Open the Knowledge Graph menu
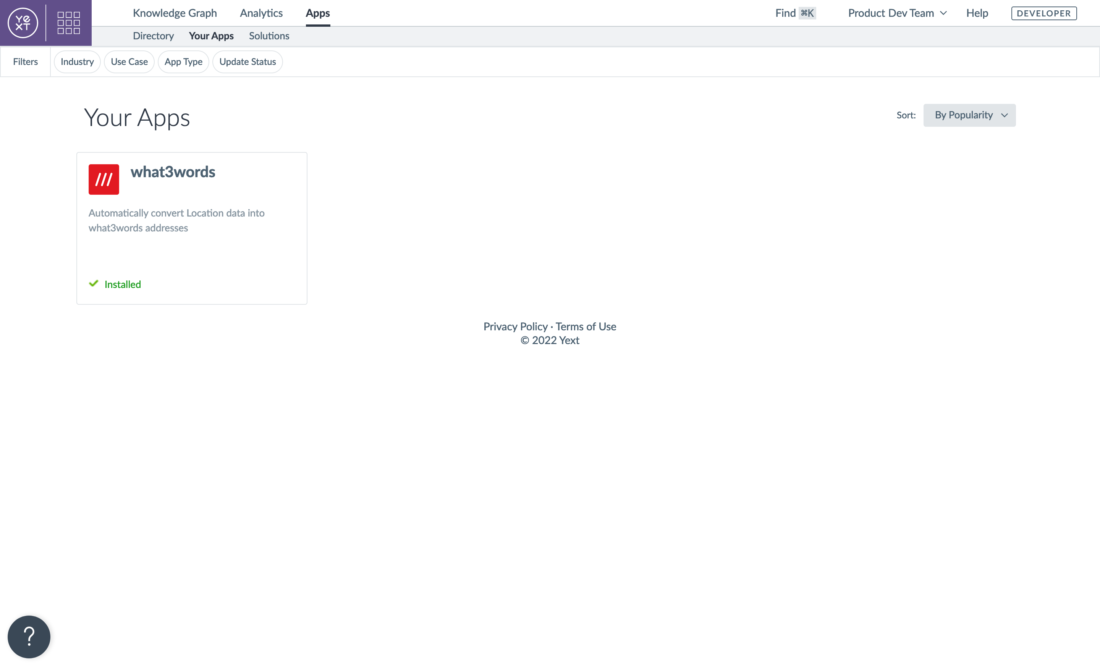Image resolution: width=1100 pixels, height=666 pixels. 175,13
